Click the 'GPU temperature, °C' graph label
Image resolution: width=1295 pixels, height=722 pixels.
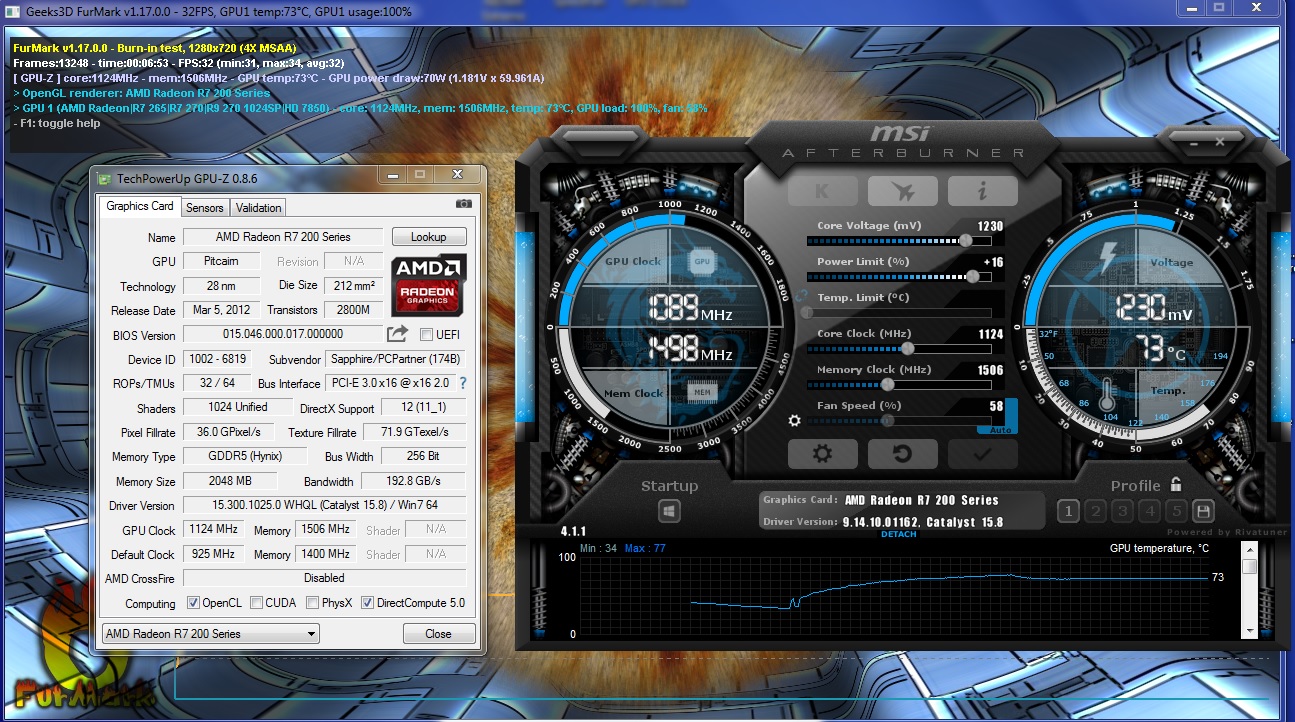[x=1159, y=548]
